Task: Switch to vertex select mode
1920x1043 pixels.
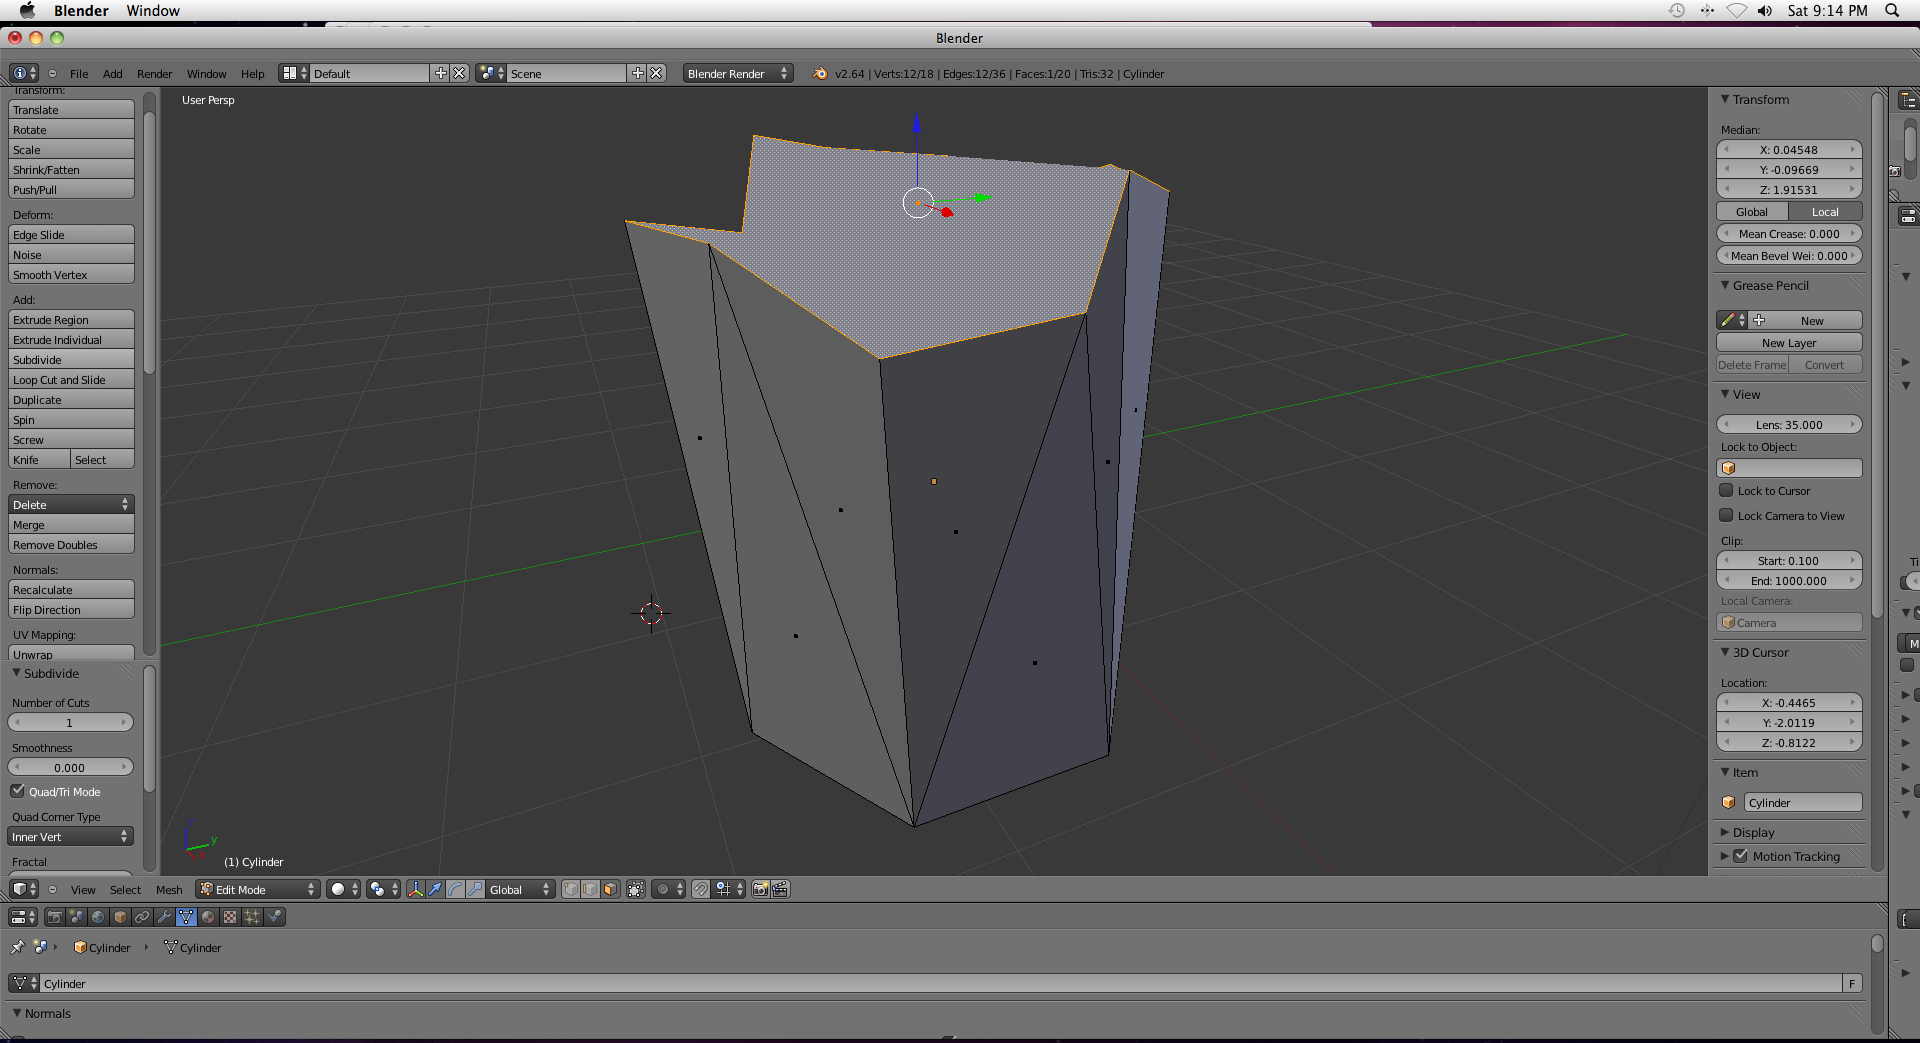Action: click(x=570, y=889)
